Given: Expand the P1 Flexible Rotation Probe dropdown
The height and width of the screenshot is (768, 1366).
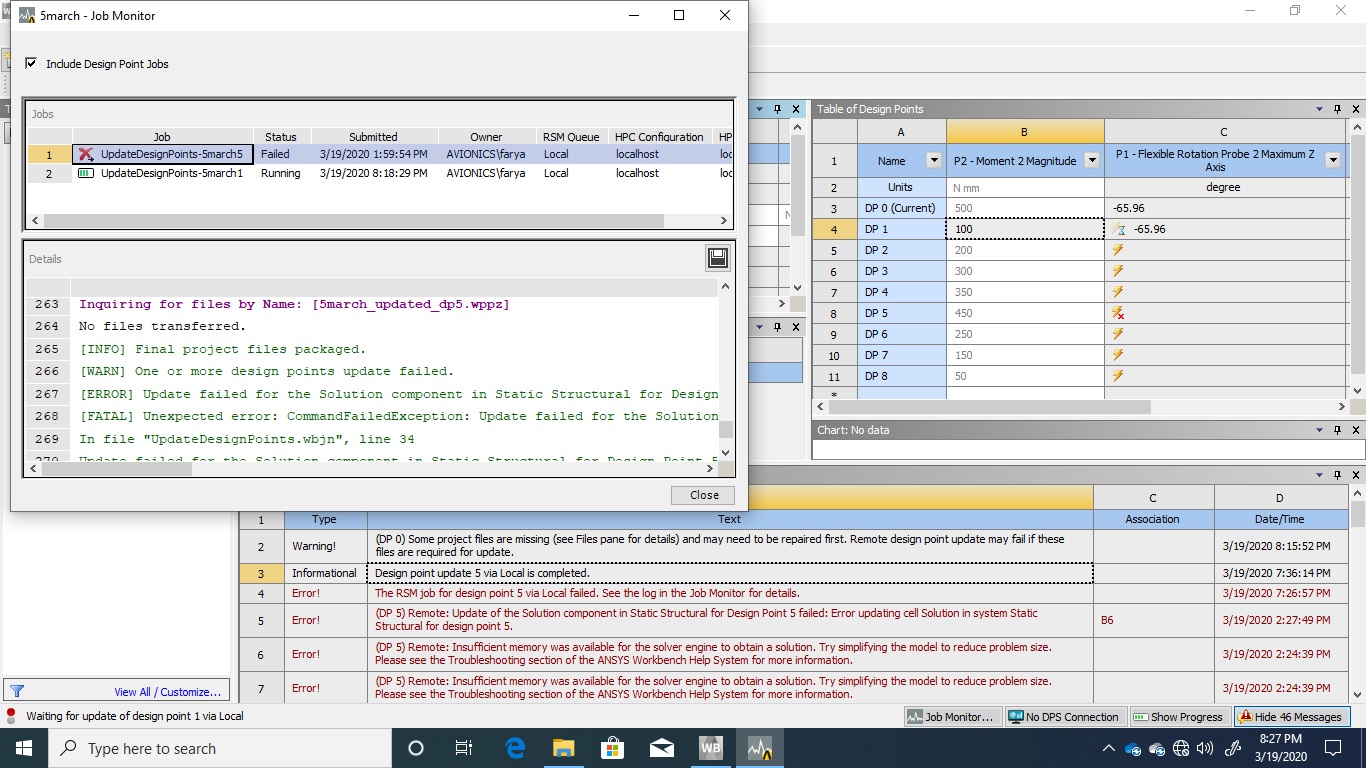Looking at the screenshot, I should pos(1332,160).
